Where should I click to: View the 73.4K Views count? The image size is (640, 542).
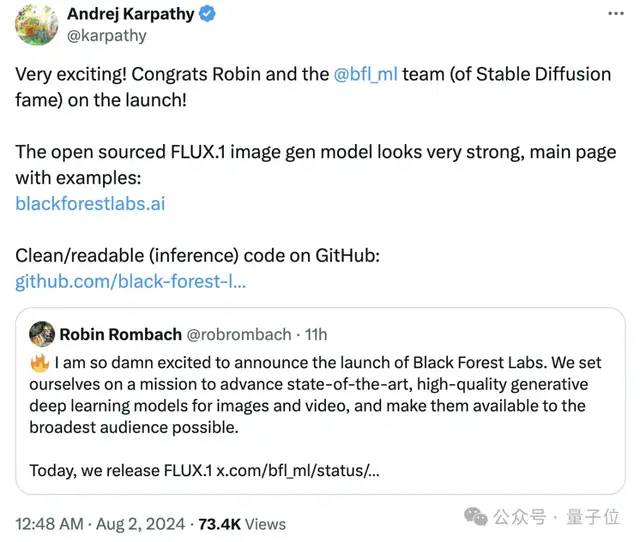[242, 524]
